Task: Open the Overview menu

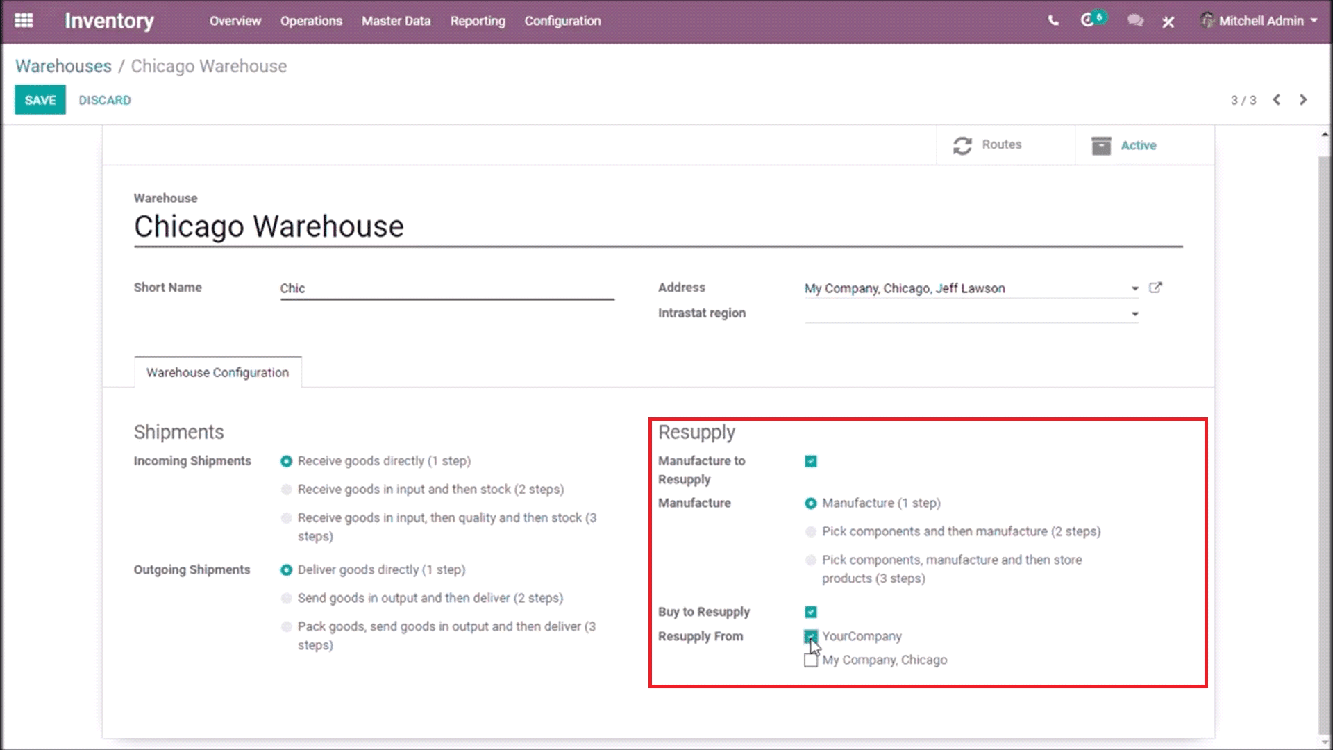Action: point(235,21)
